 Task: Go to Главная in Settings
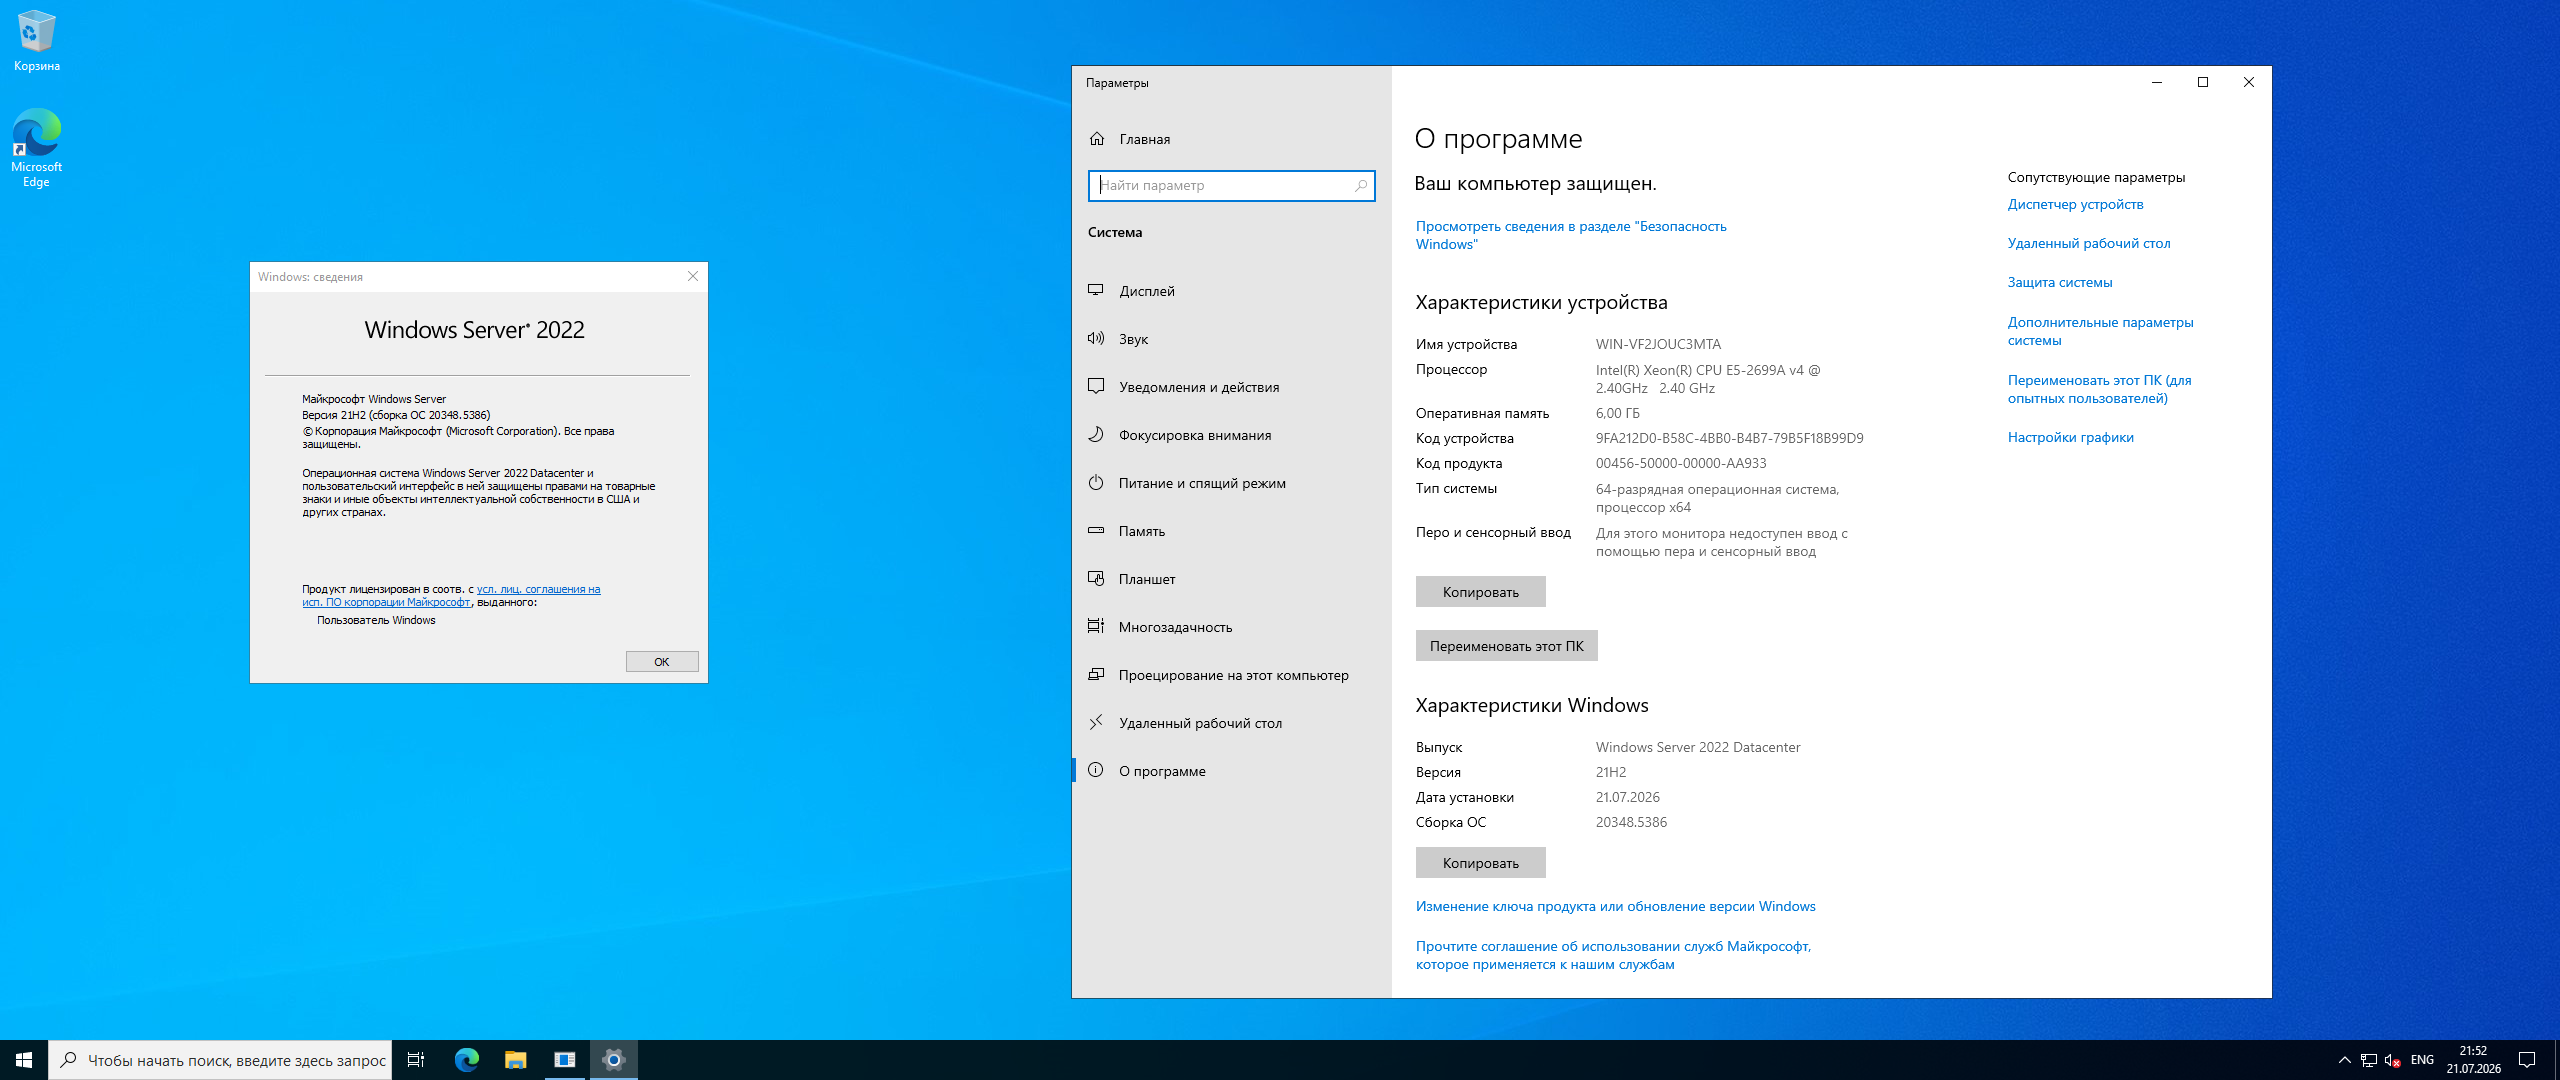[1231, 139]
